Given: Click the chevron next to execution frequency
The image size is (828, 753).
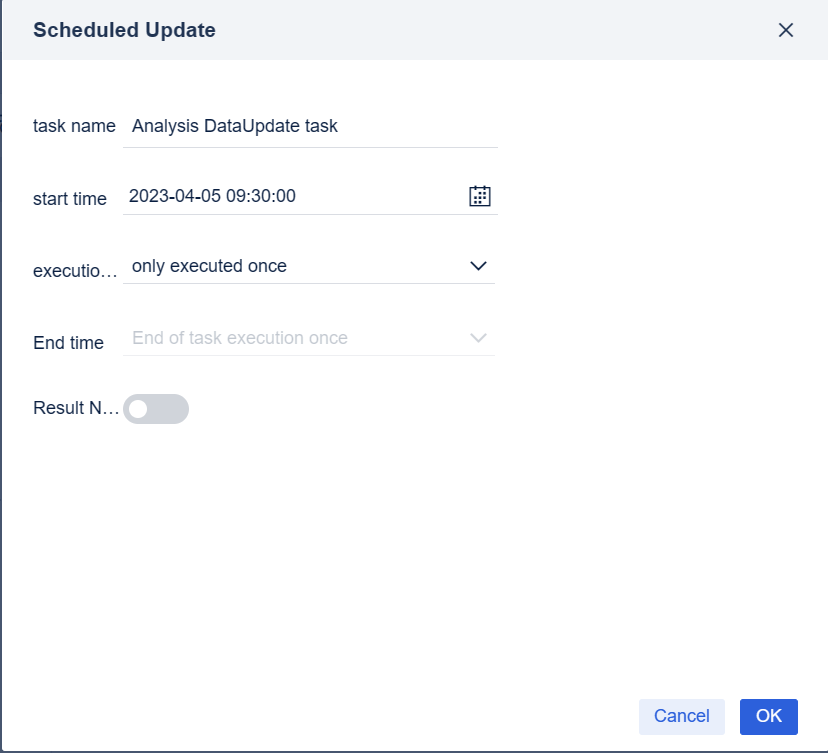Looking at the screenshot, I should pyautogui.click(x=478, y=266).
